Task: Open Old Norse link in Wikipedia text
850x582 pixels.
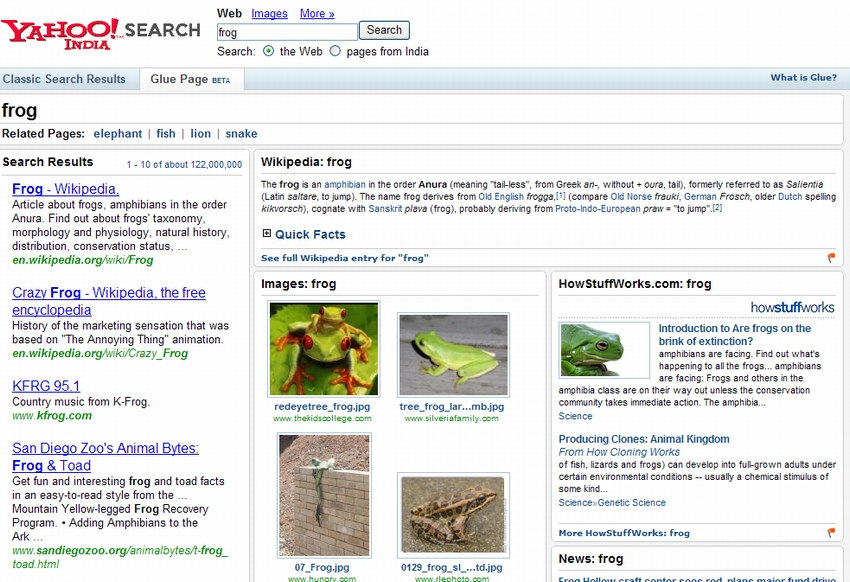Action: [x=632, y=196]
